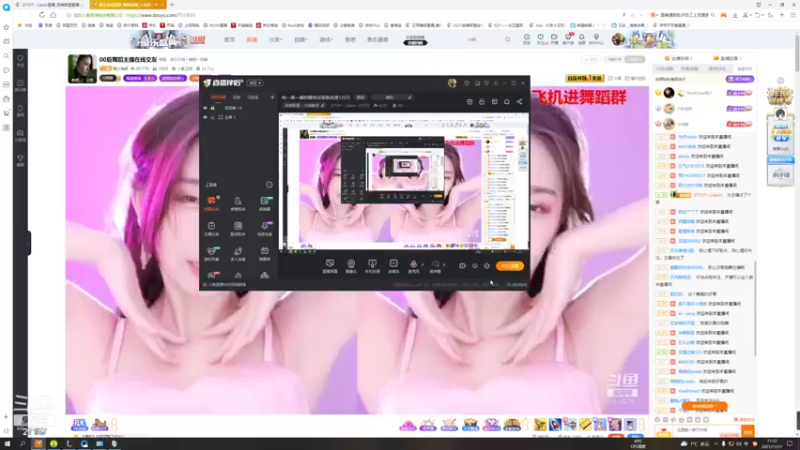
Task: Open the browser sidebar favorites star
Action: [6, 27]
